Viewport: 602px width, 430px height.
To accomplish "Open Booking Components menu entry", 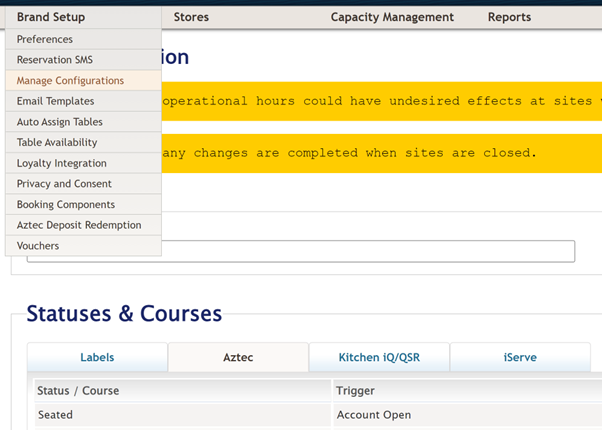I will [x=83, y=205].
